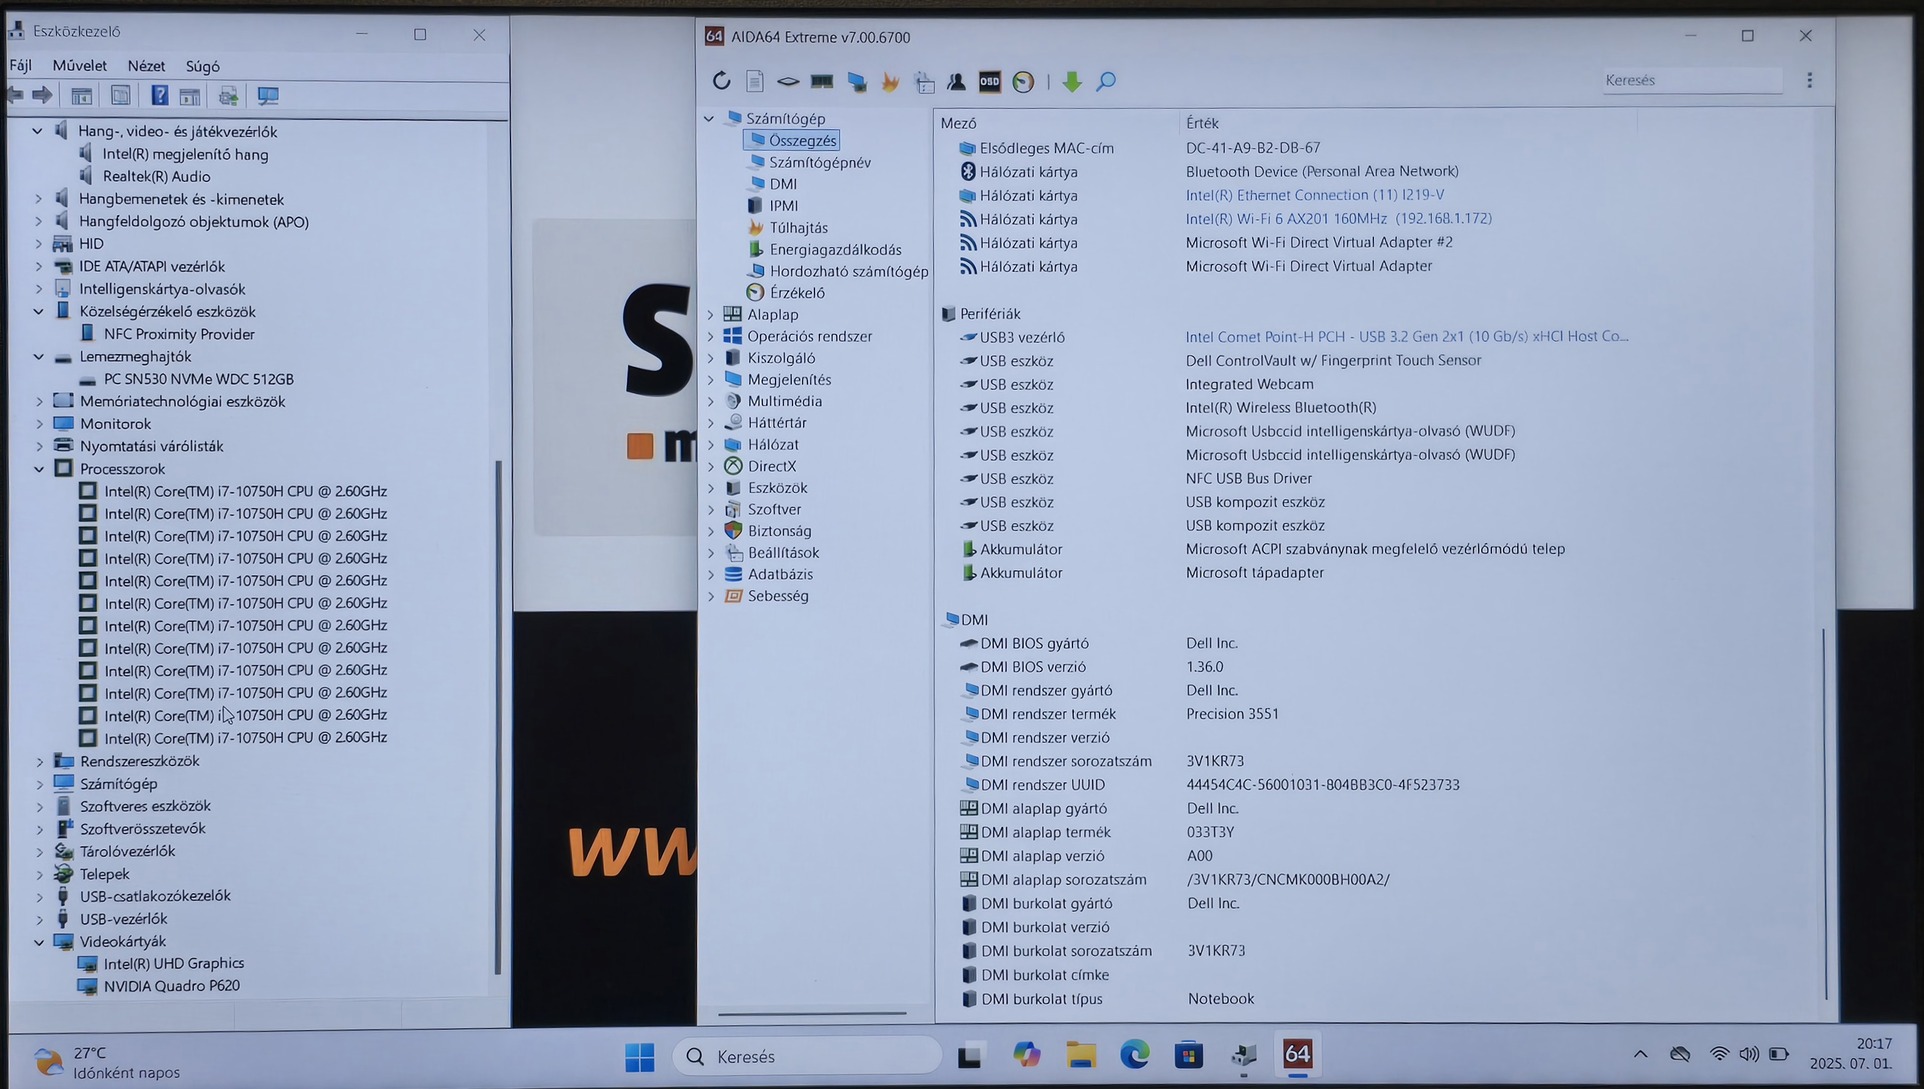Screen dimensions: 1924x1089
Task: Open the AIDA64 three-dot options menu
Action: click(1809, 80)
